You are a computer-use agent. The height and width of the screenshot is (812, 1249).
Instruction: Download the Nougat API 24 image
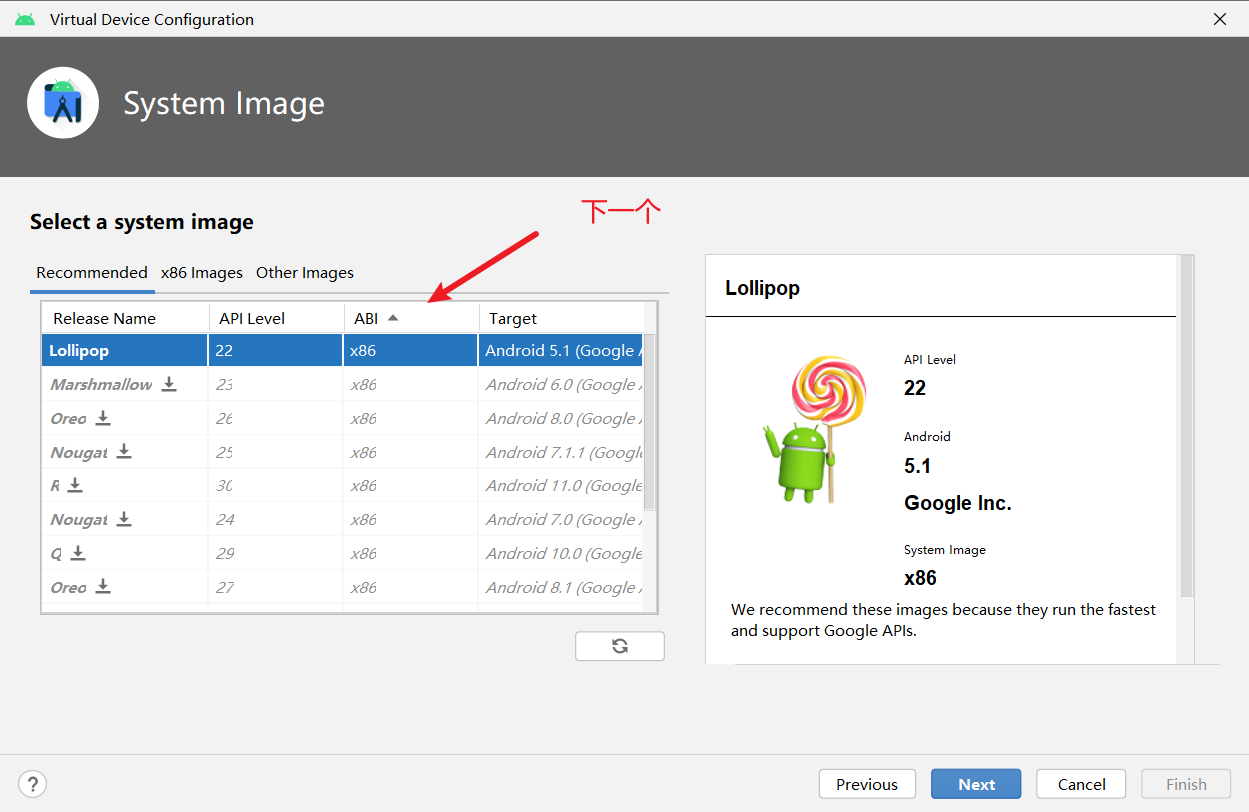124,519
